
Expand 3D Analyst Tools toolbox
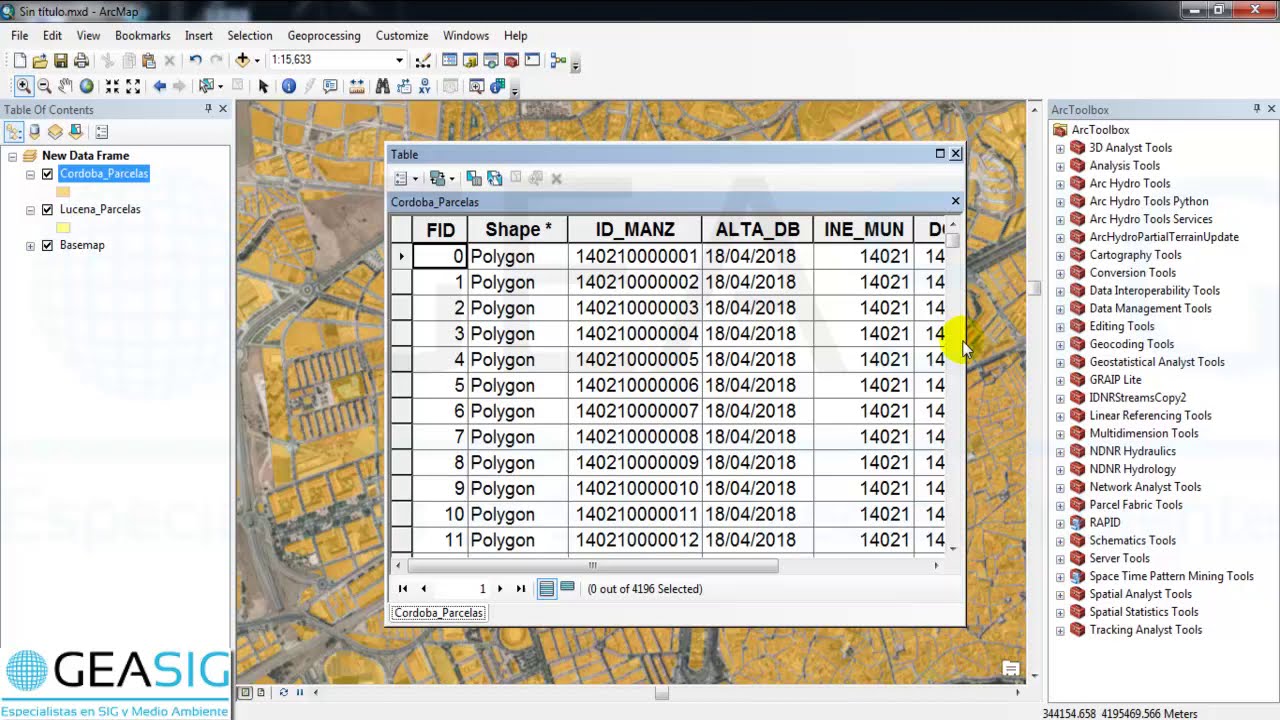coord(1060,148)
